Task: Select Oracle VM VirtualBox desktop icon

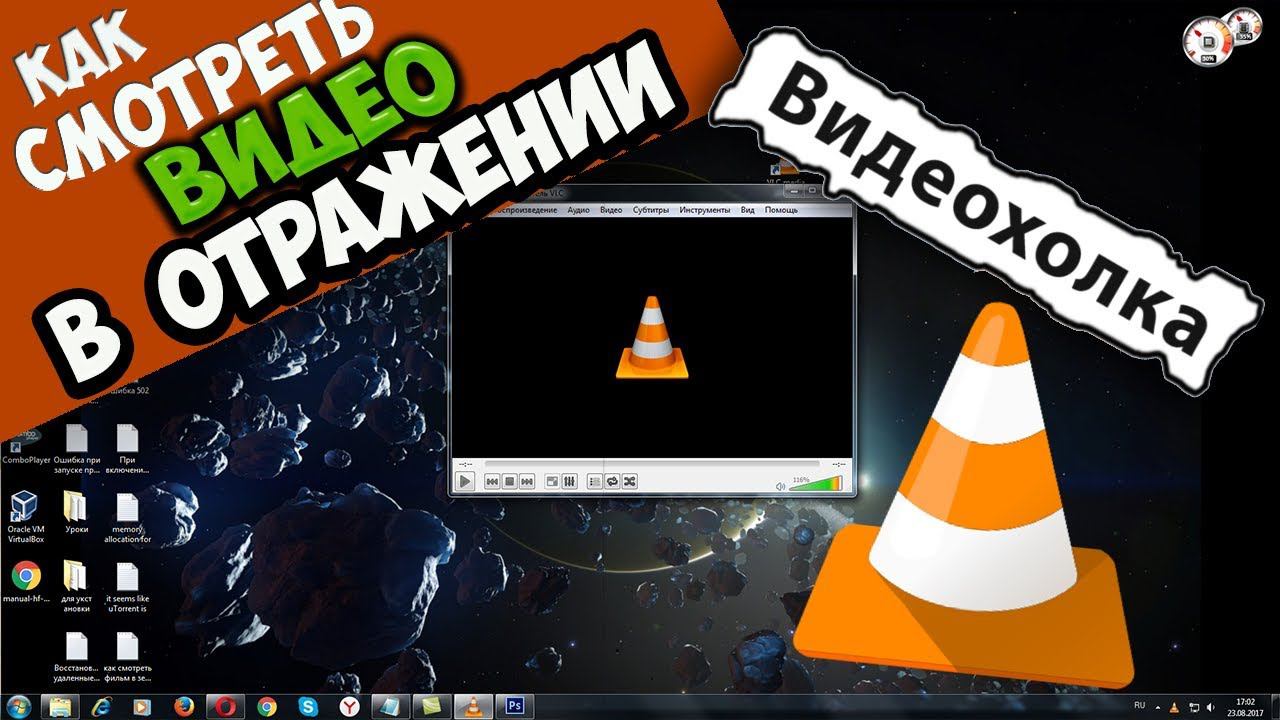Action: [x=26, y=517]
